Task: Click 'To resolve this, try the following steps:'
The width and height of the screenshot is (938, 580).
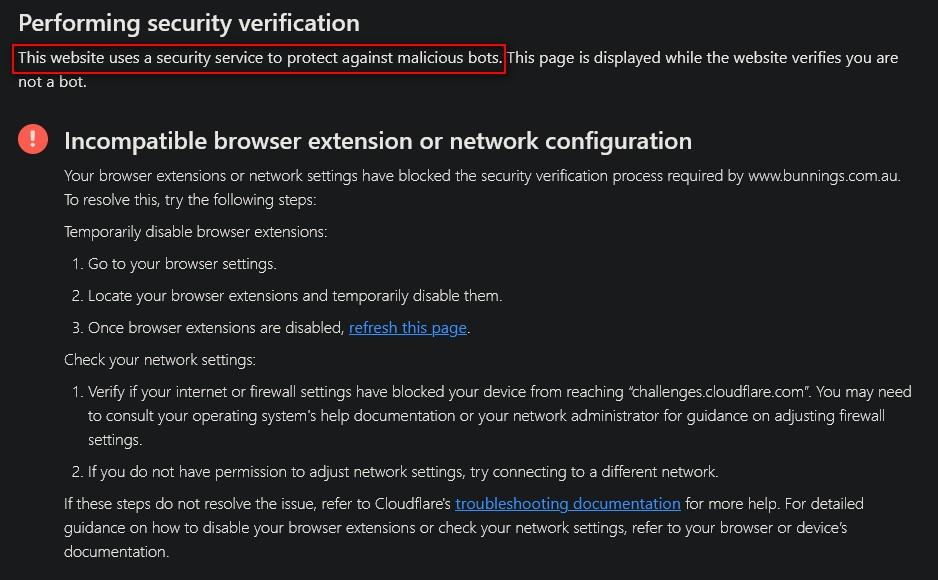Action: tap(190, 200)
